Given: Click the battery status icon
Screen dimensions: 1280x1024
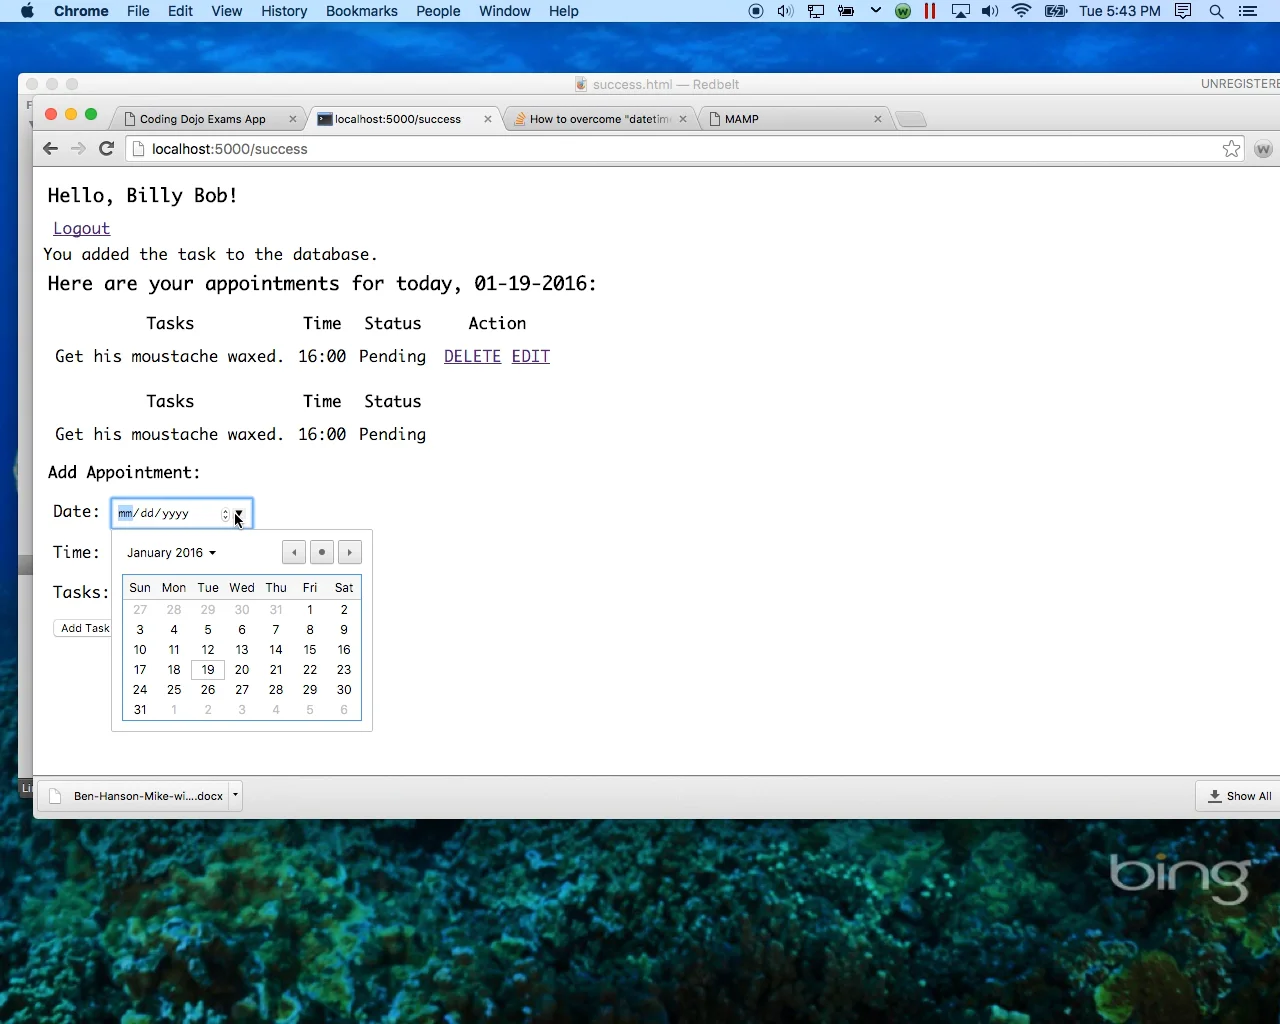Looking at the screenshot, I should pyautogui.click(x=1056, y=11).
